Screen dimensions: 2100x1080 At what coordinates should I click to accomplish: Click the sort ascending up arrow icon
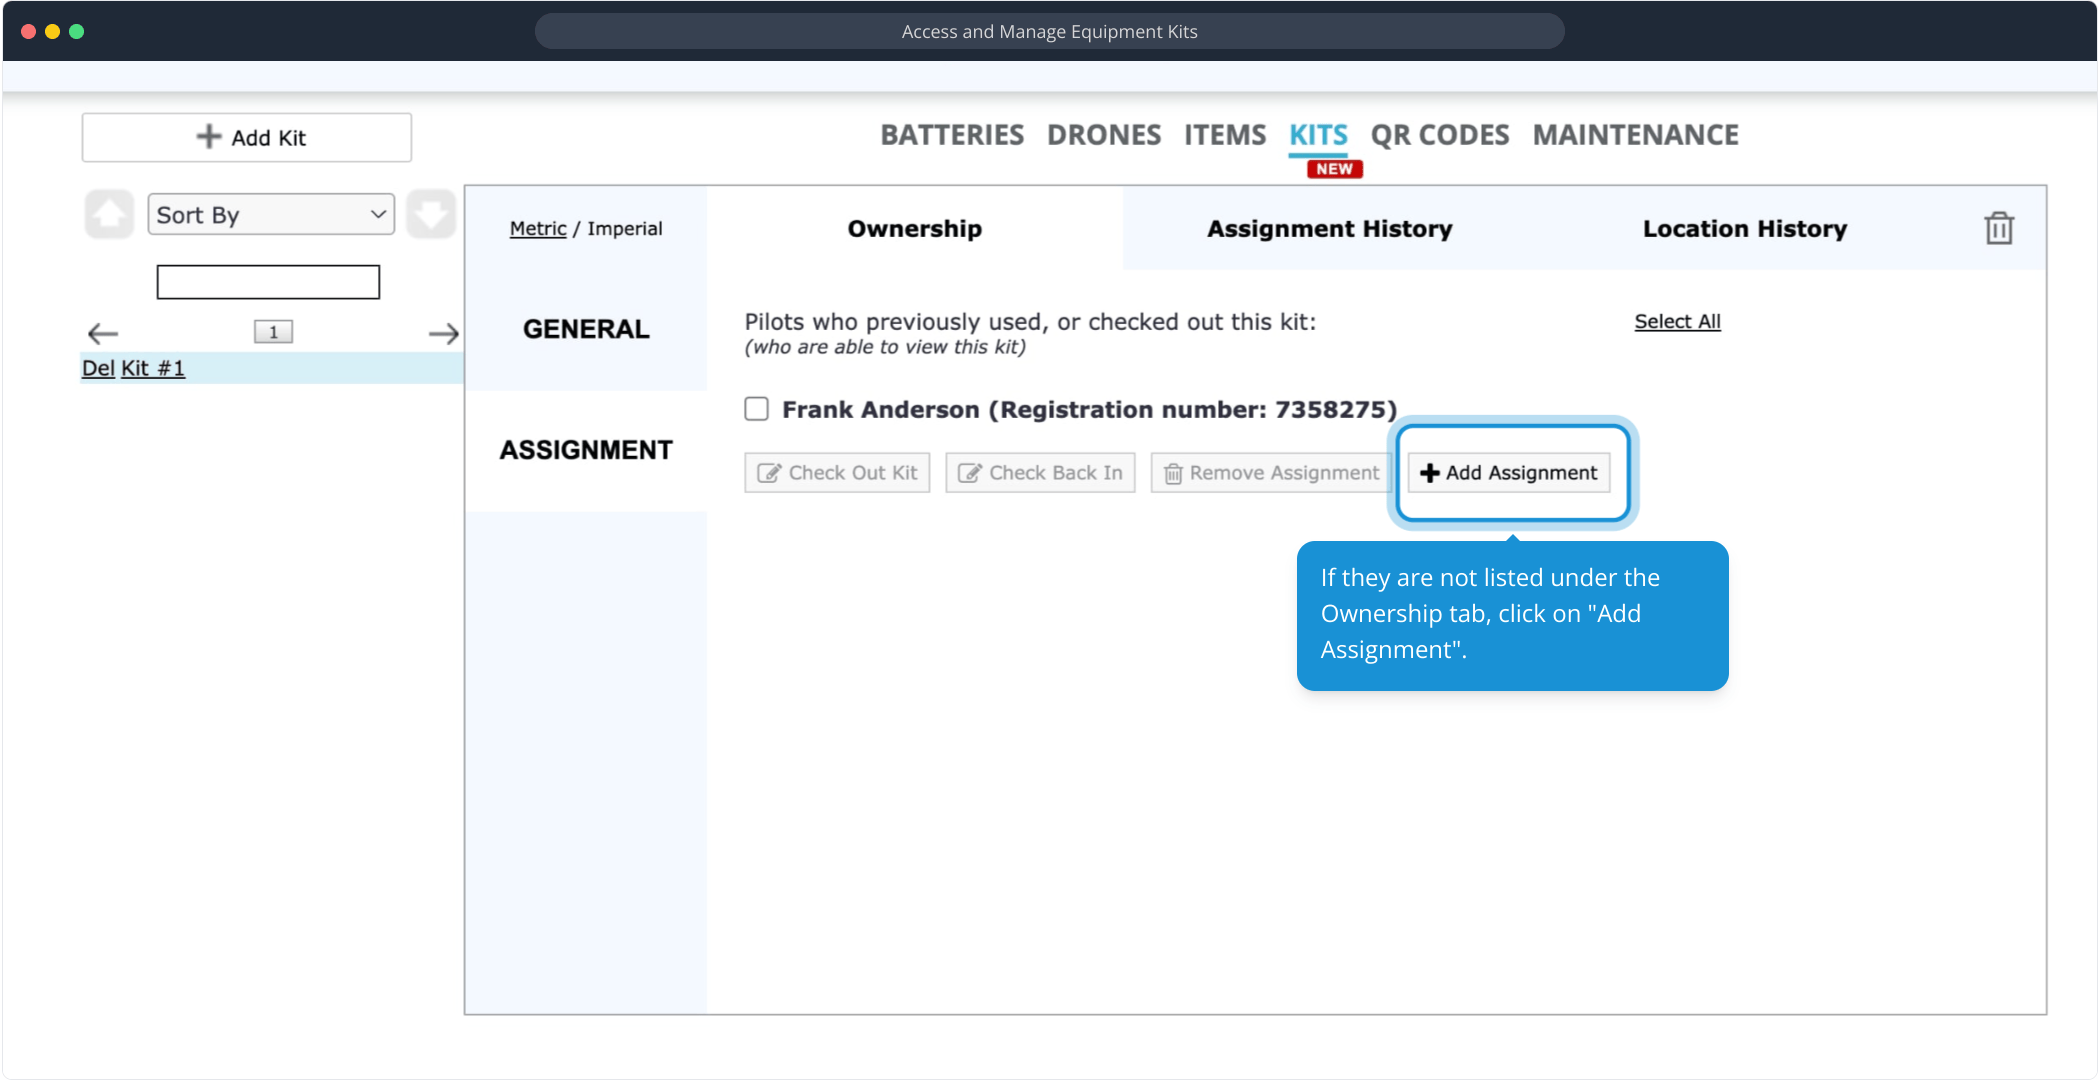pyautogui.click(x=109, y=214)
